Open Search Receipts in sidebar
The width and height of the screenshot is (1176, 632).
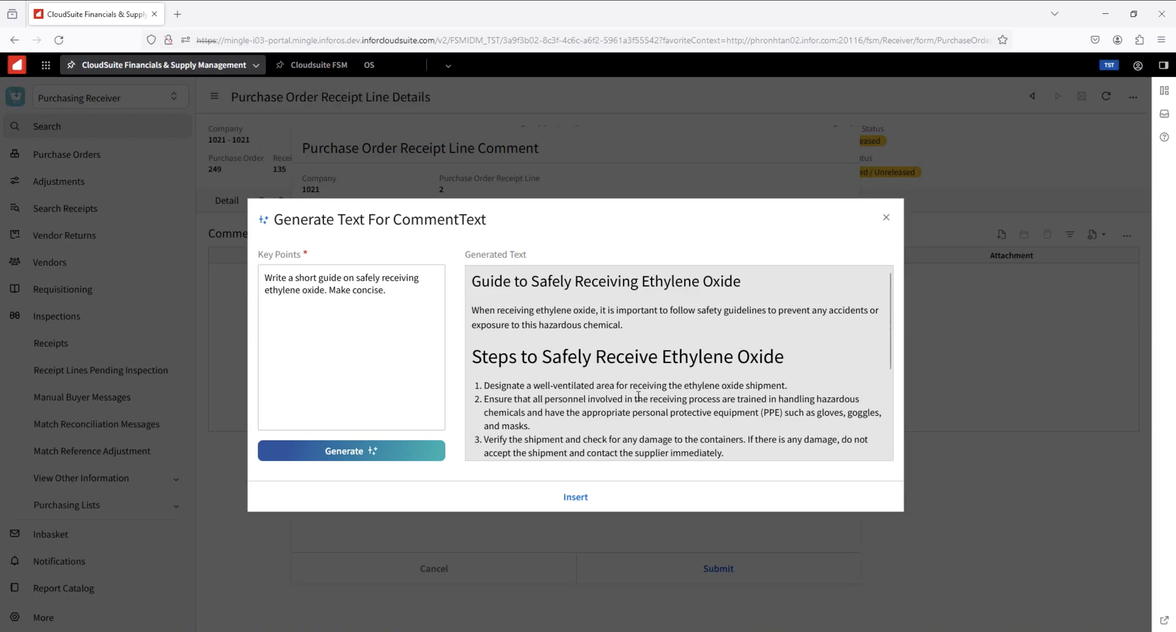click(64, 208)
